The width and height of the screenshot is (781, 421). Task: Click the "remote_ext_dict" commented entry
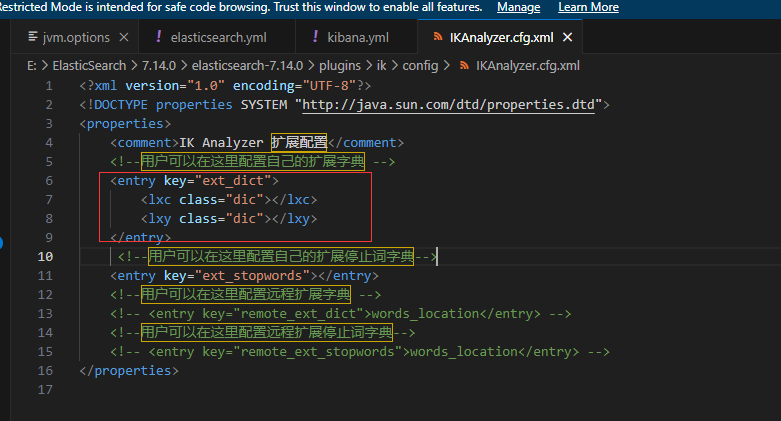click(340, 313)
